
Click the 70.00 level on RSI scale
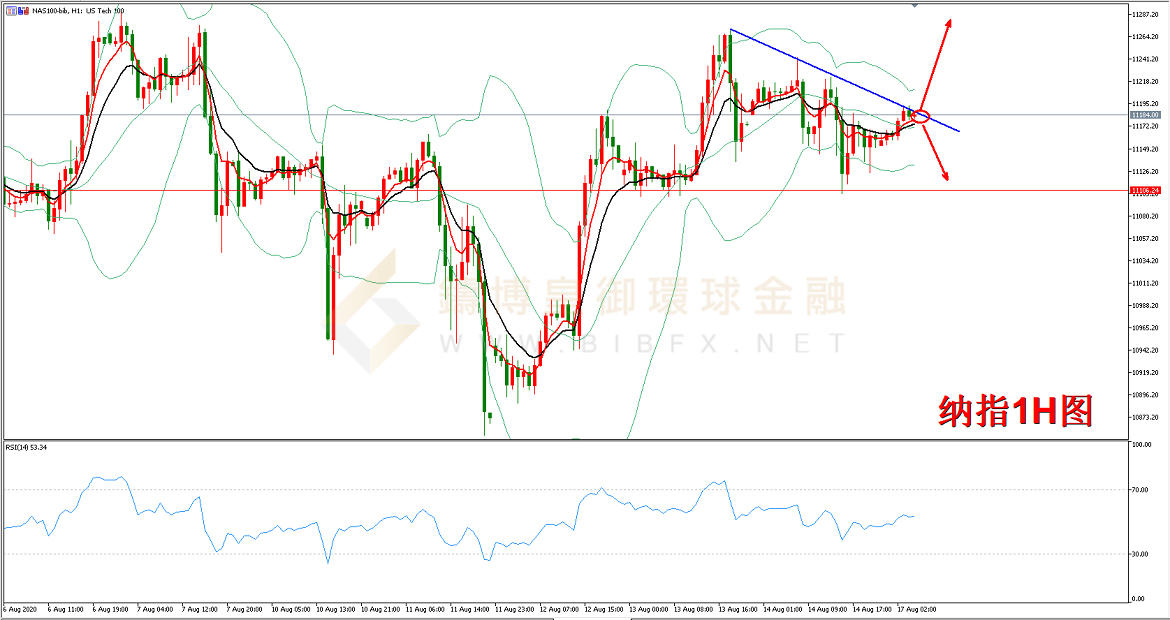(1139, 490)
